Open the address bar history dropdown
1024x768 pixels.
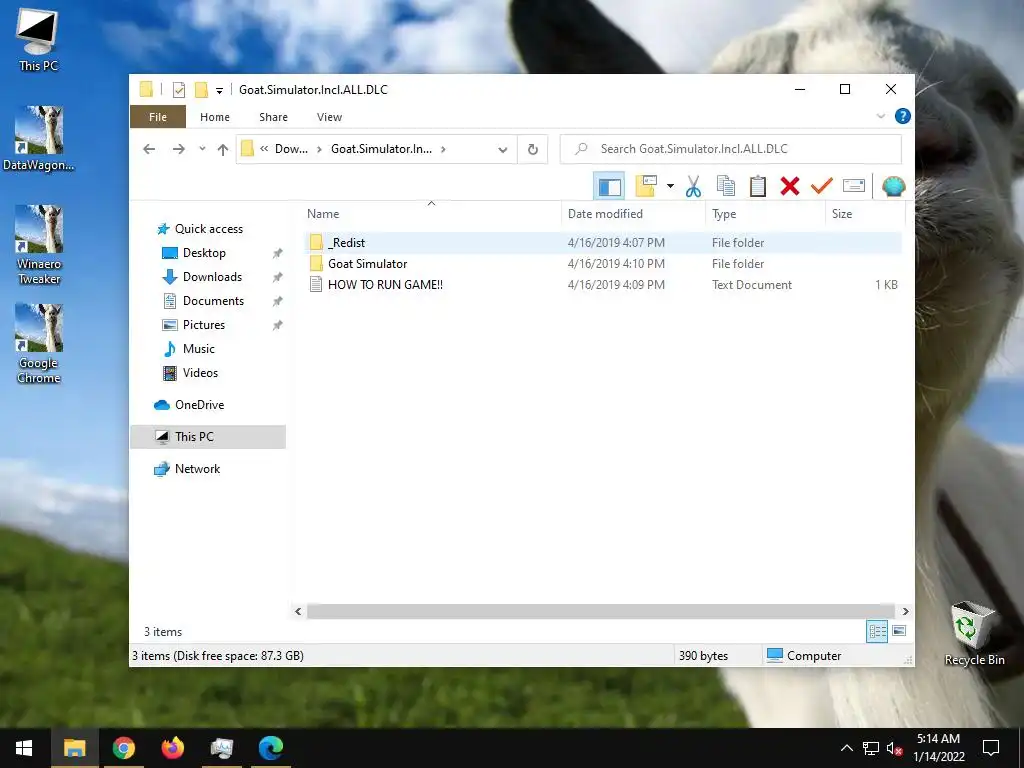(502, 150)
